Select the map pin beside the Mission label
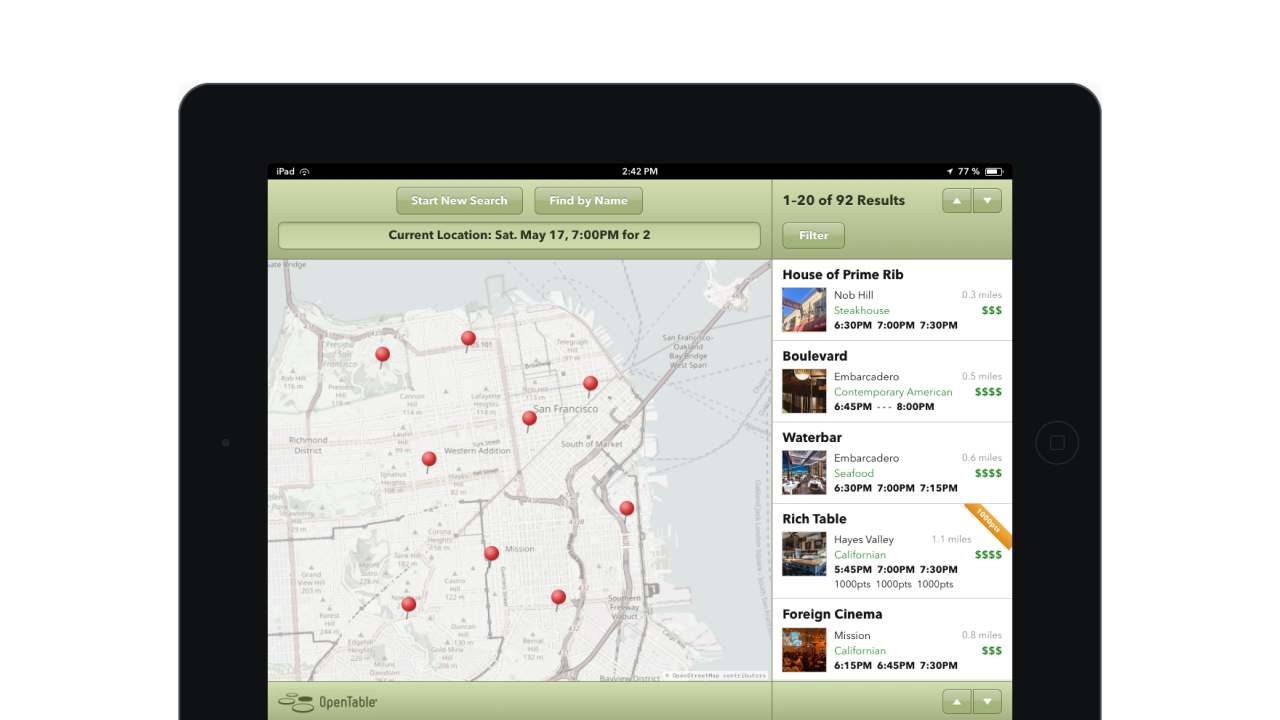1280x720 pixels. point(491,555)
